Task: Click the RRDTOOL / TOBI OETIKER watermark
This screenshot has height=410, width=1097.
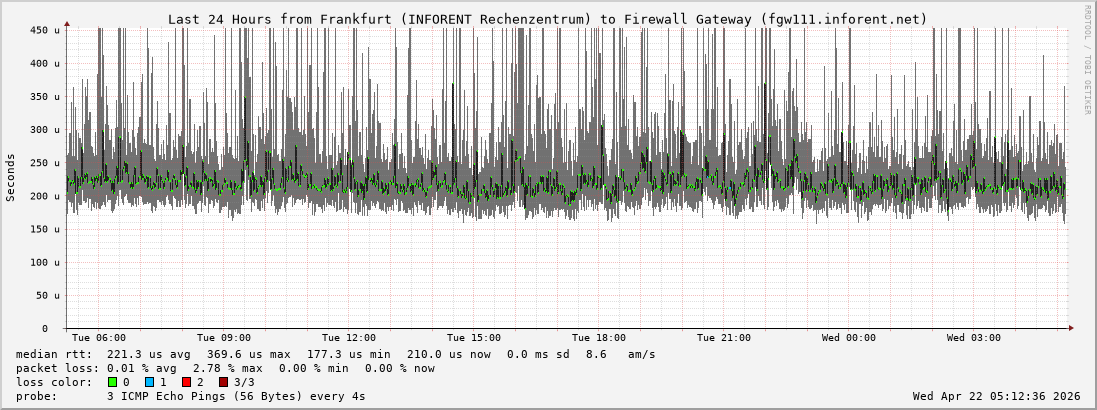Action: (x=1087, y=58)
